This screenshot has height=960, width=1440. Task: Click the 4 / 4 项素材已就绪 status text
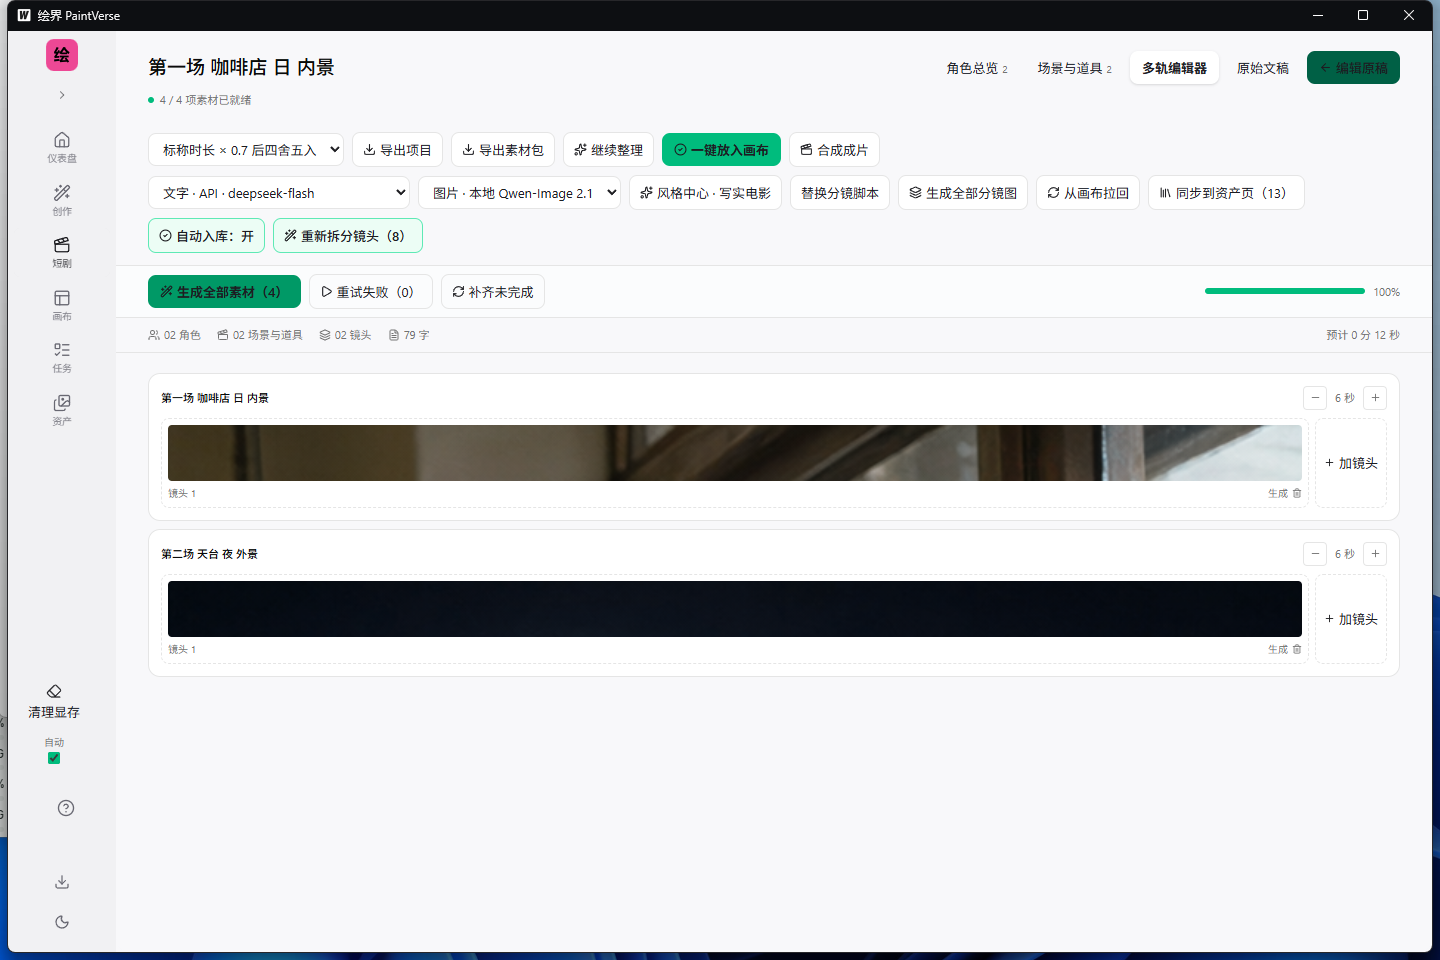tap(206, 100)
